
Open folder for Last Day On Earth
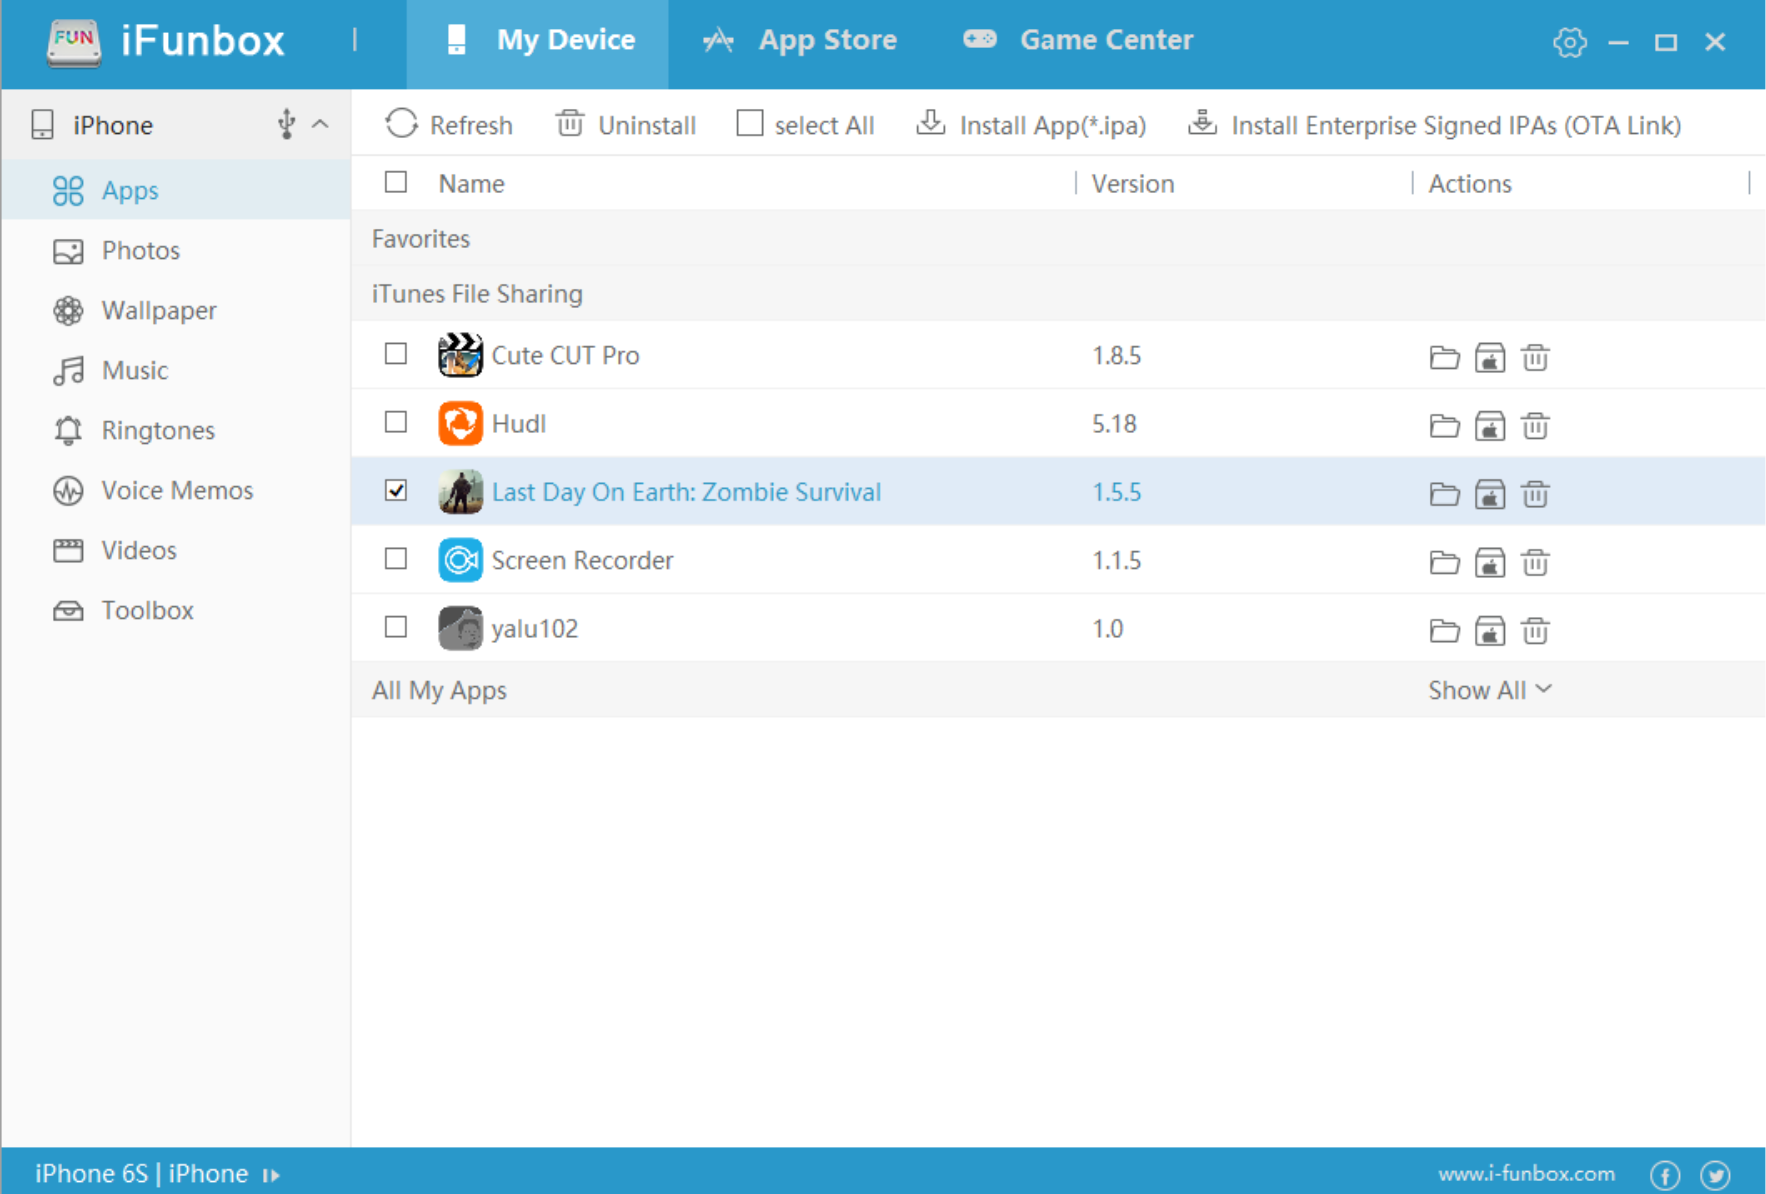(1444, 494)
